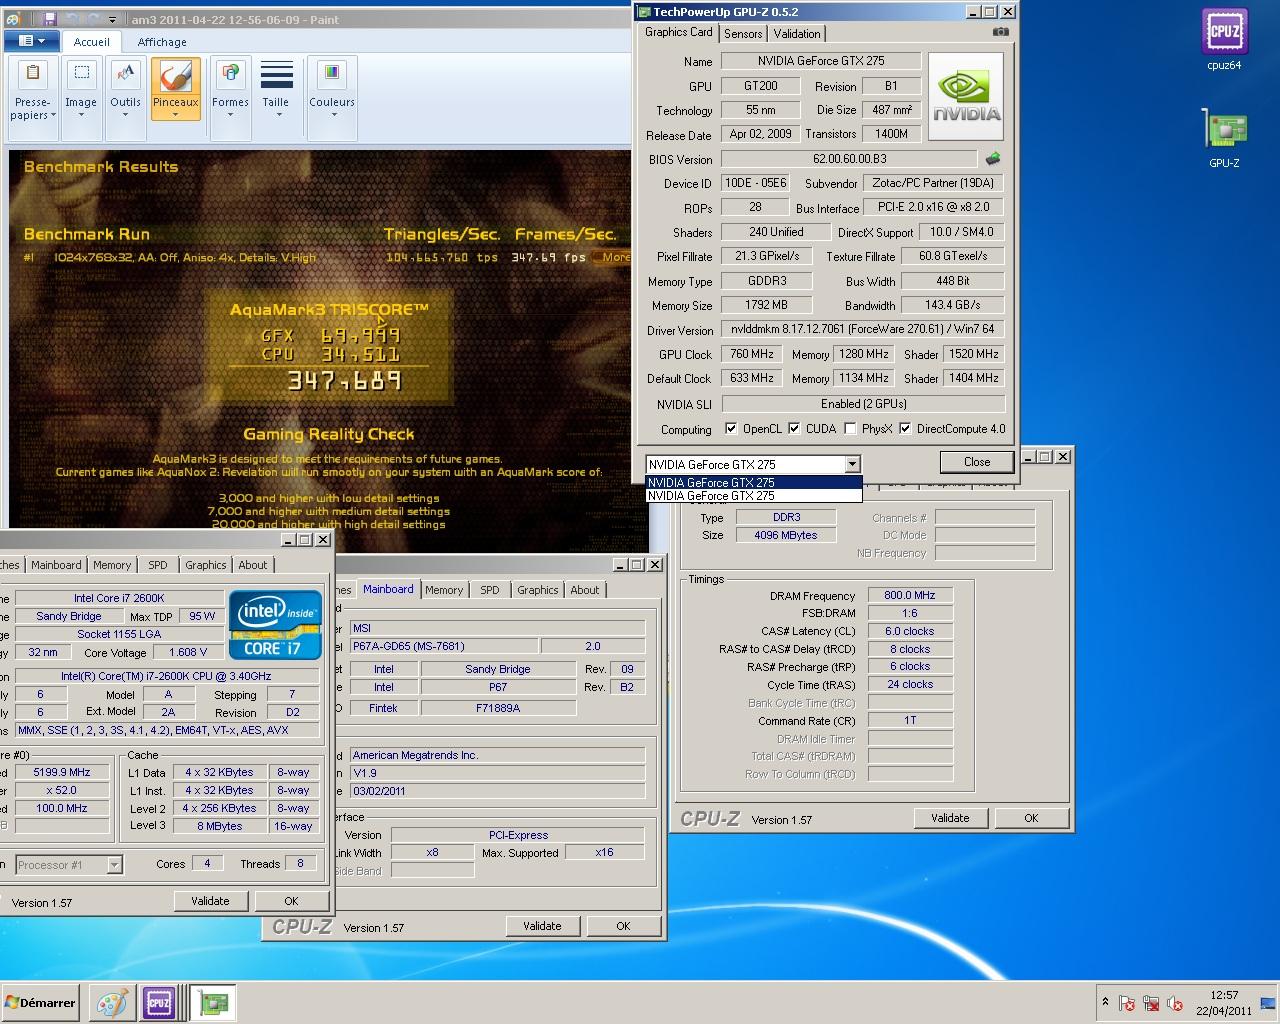Open the blue Paint file menu button

[x=31, y=41]
